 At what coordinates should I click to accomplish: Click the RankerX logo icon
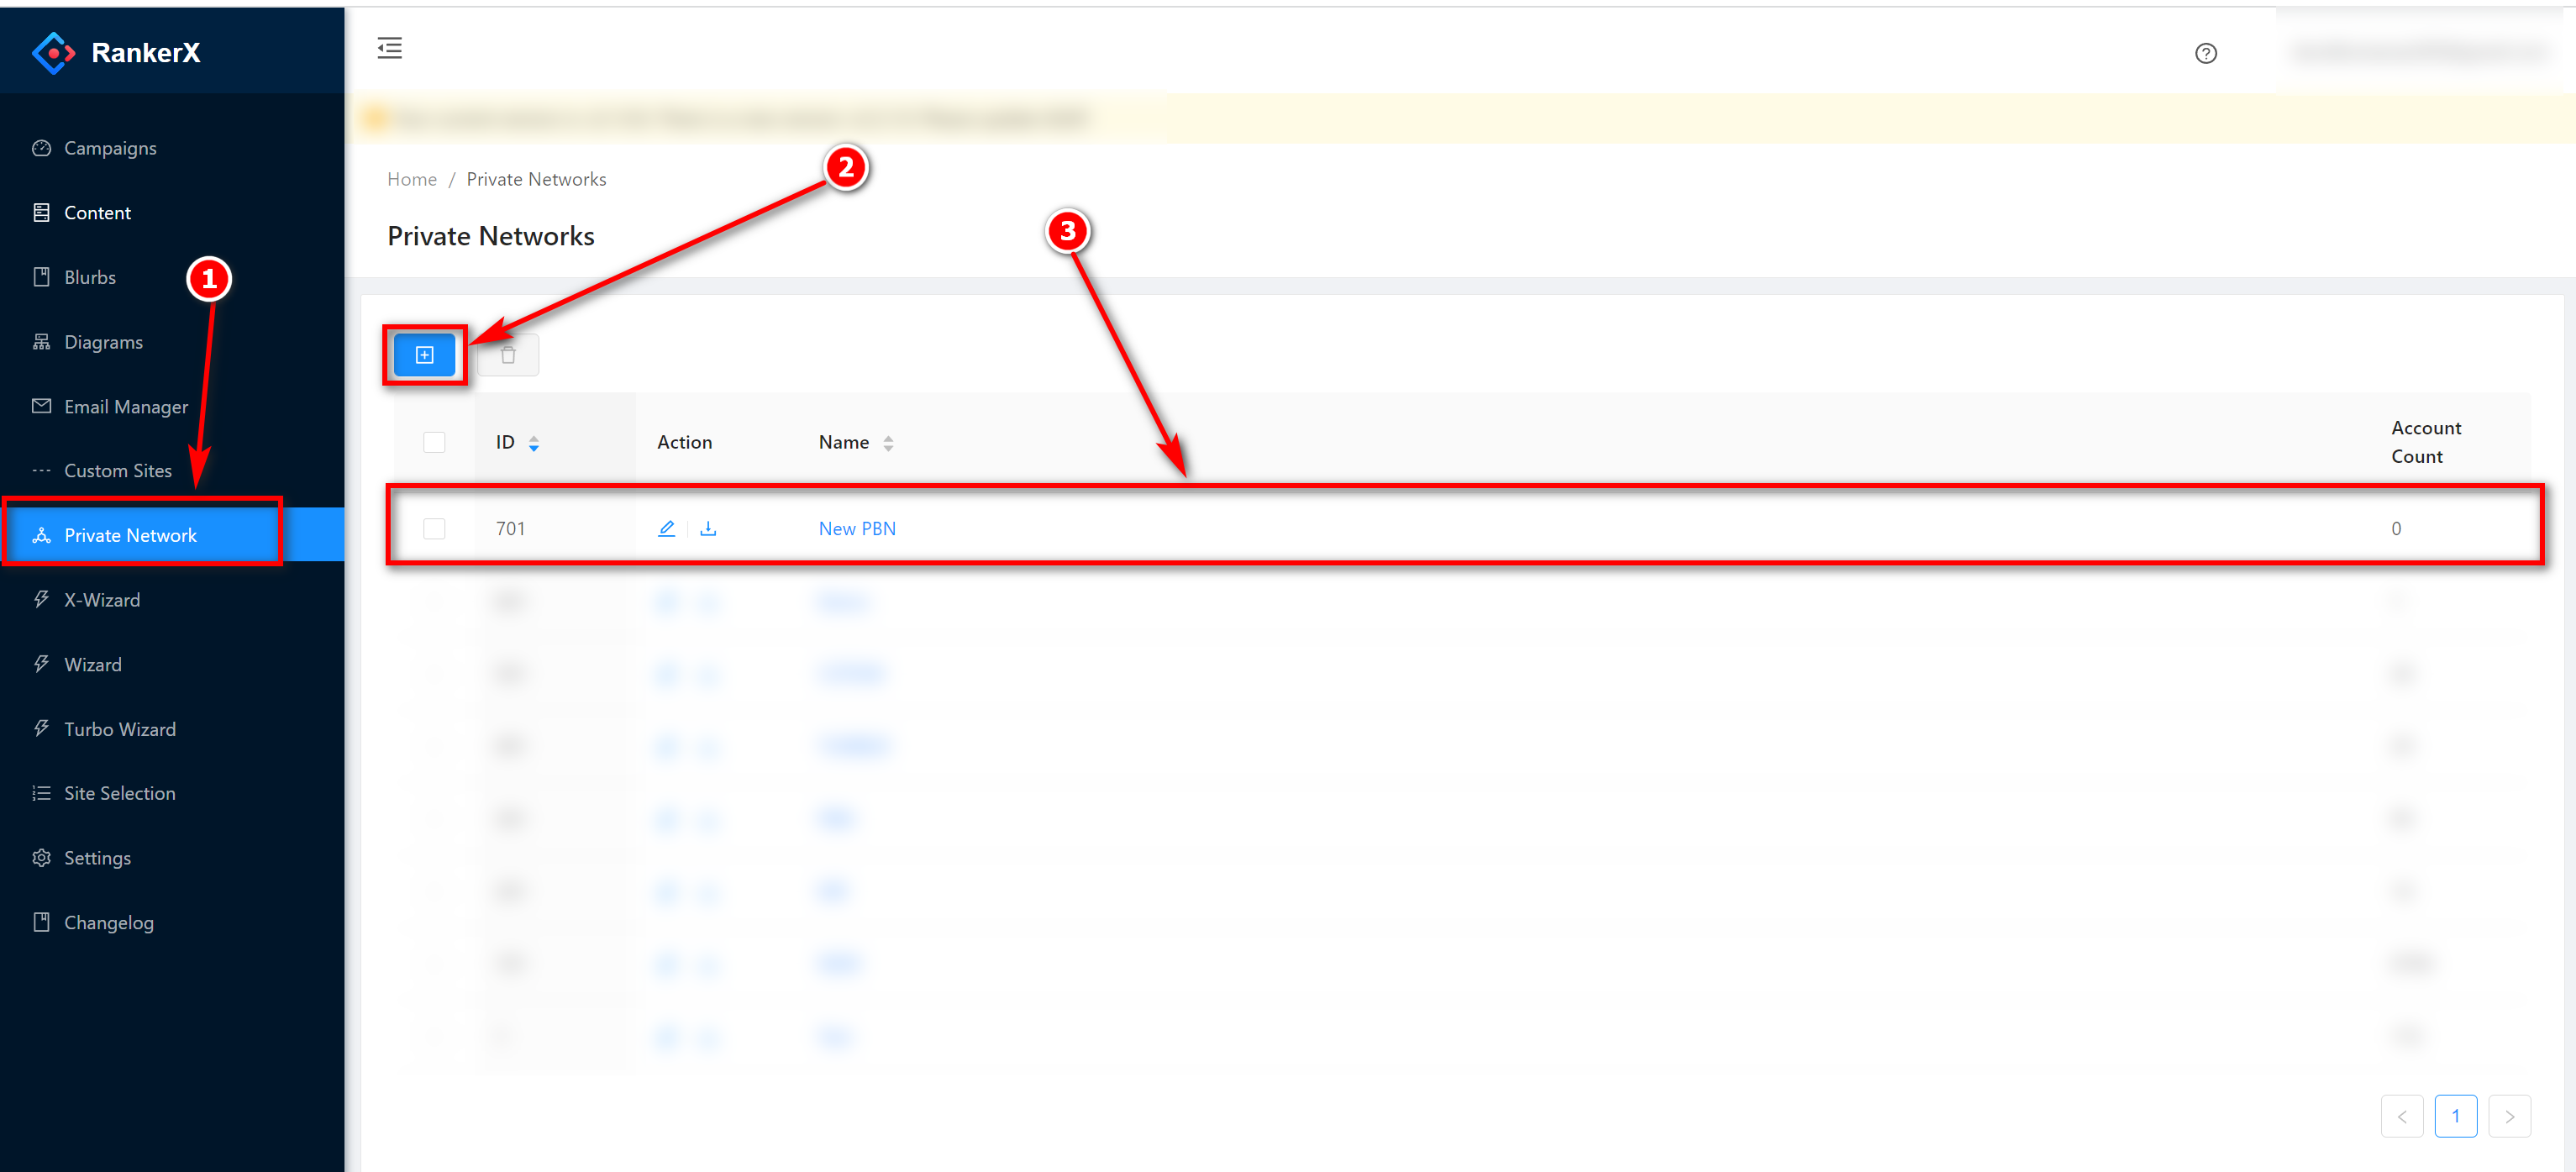53,53
